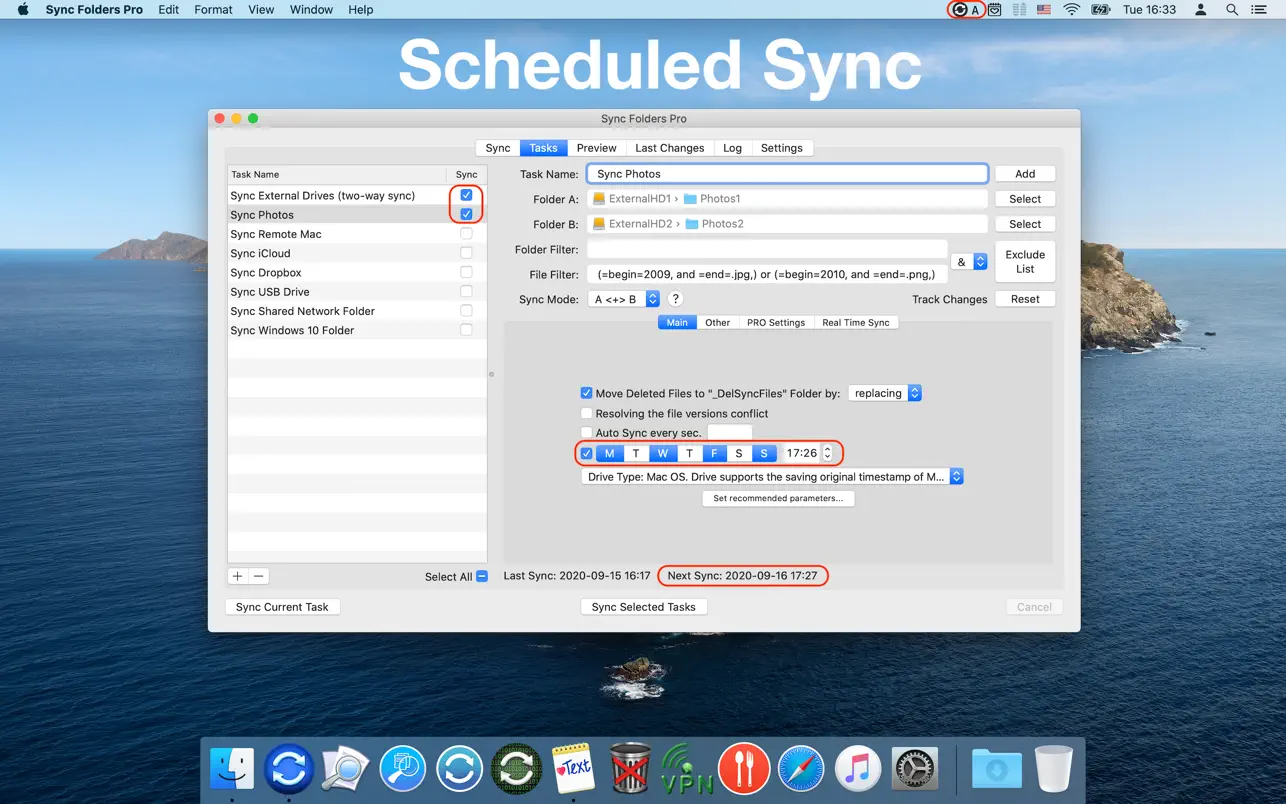Open Safari from the dock
Screen dimensions: 1286x804
[x=801, y=768]
